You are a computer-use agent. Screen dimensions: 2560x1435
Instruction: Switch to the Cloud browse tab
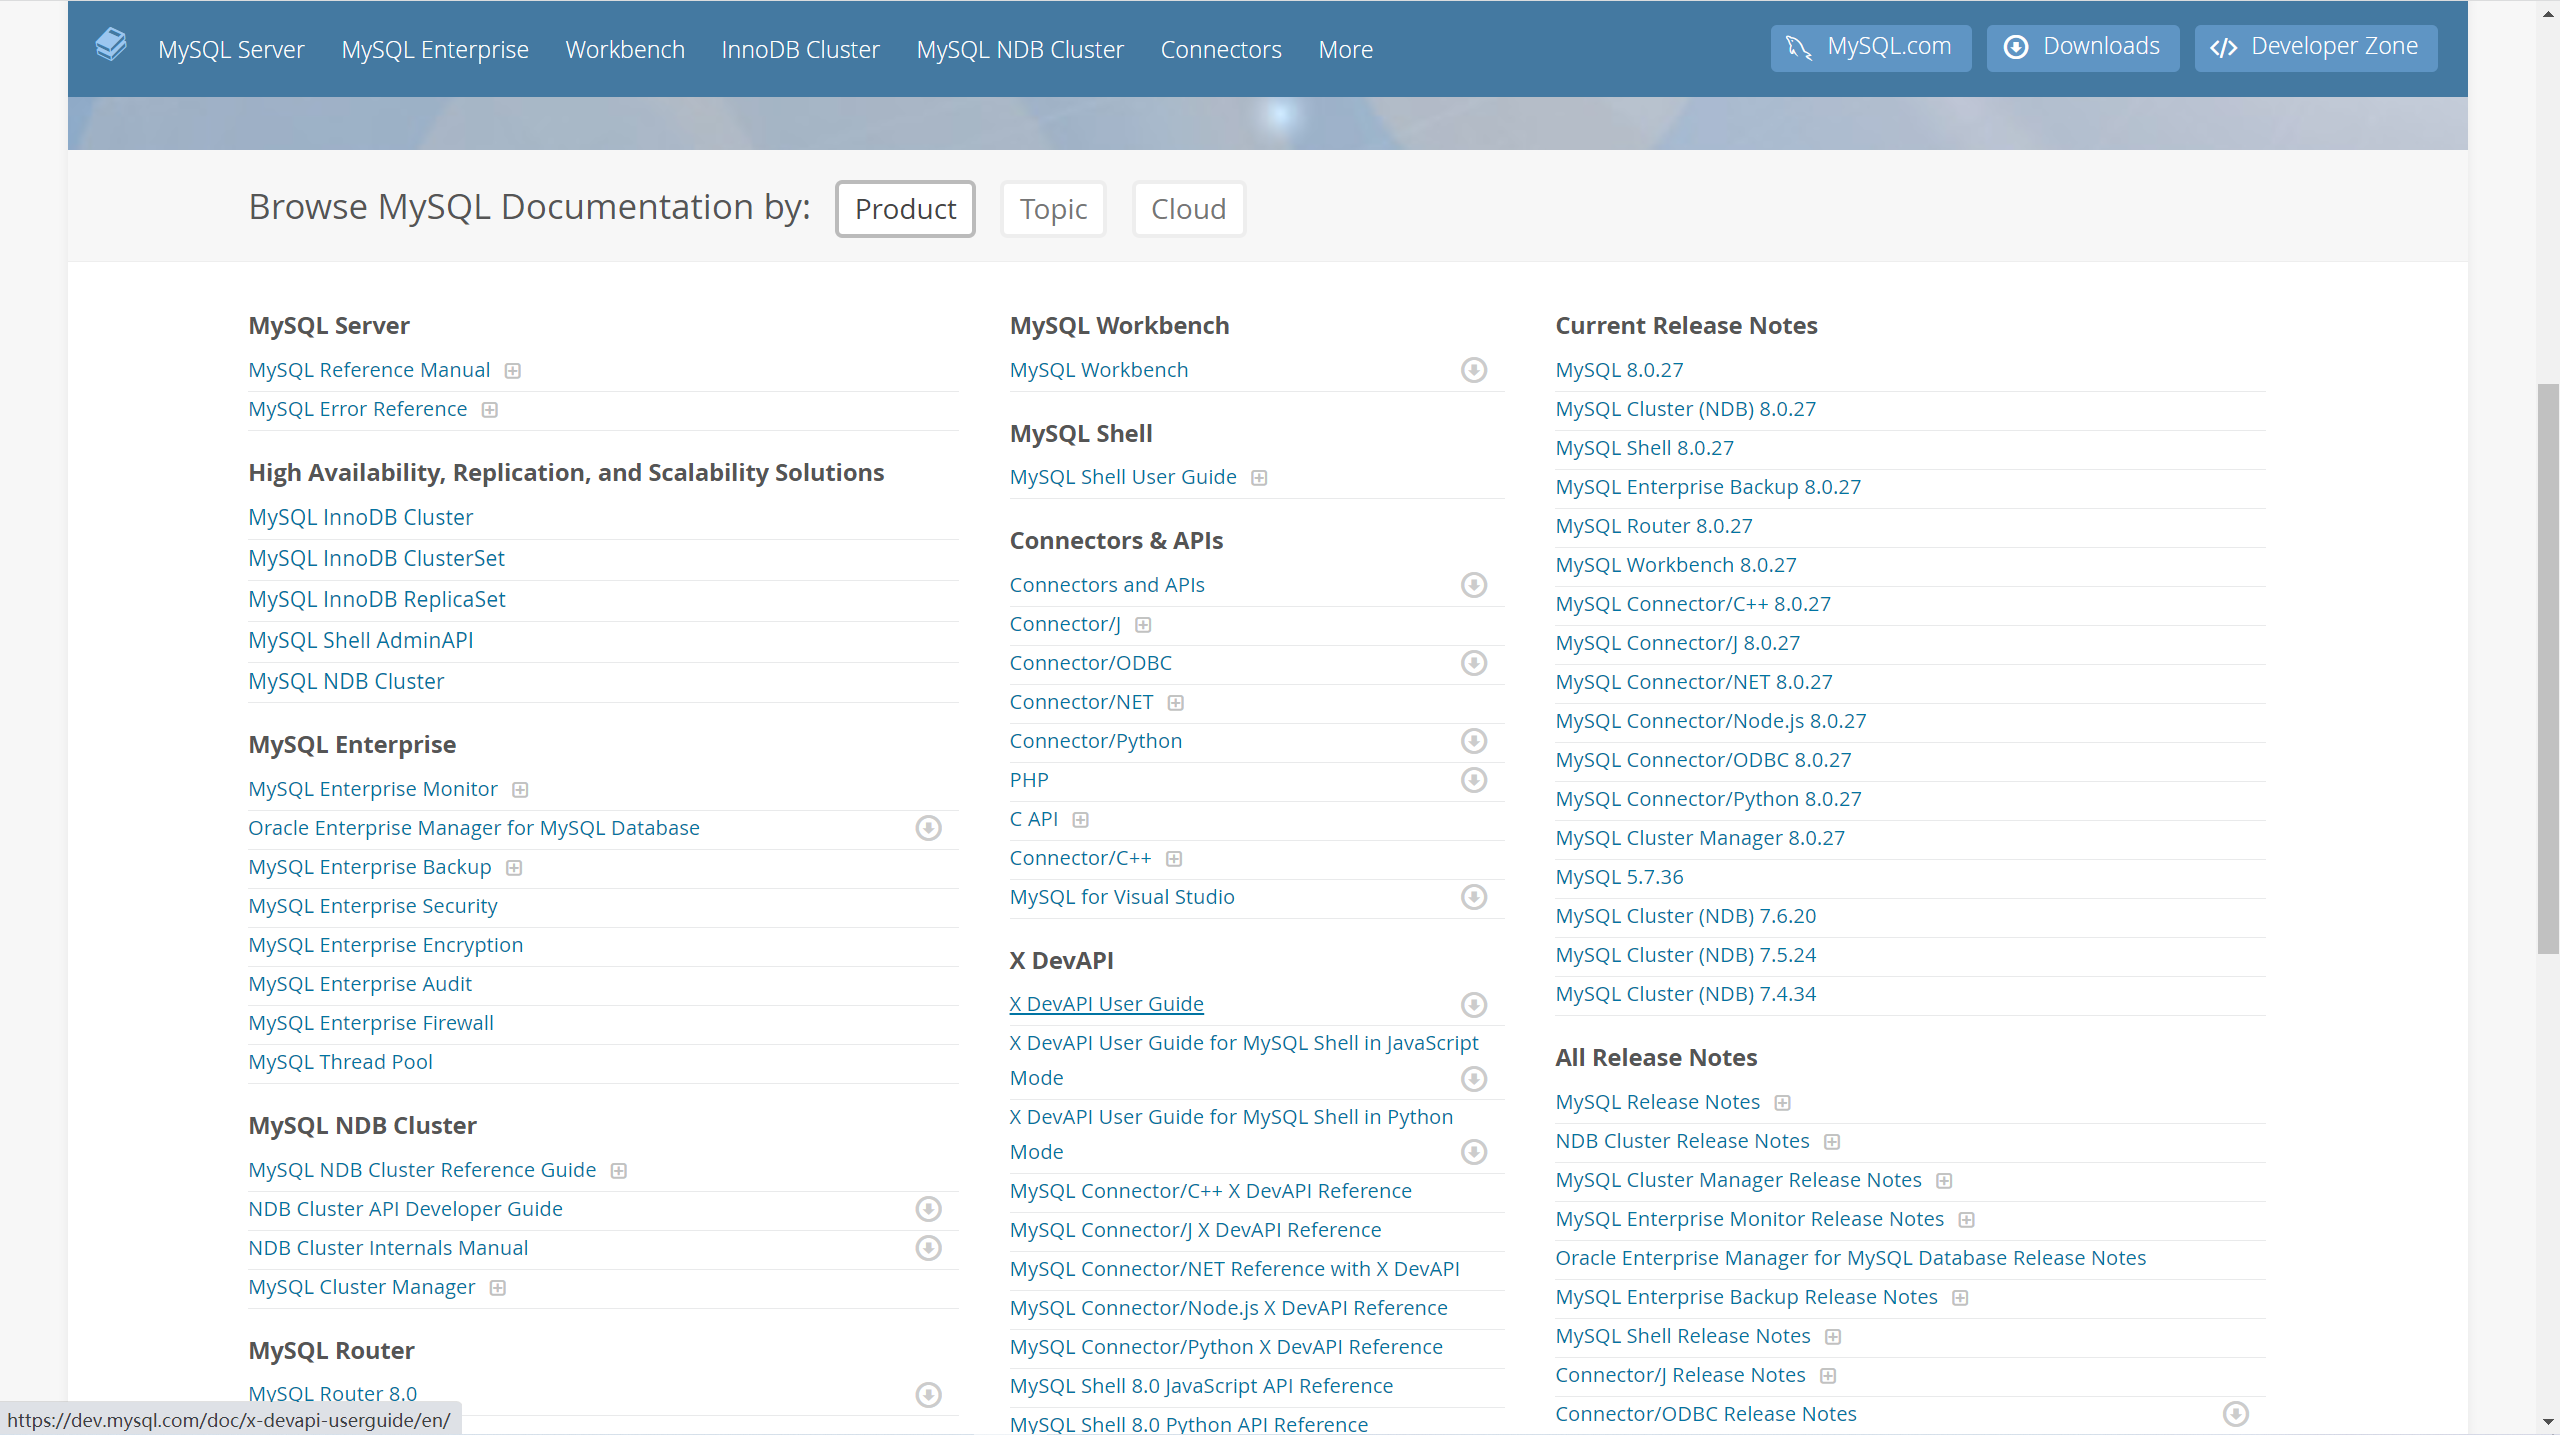1188,208
